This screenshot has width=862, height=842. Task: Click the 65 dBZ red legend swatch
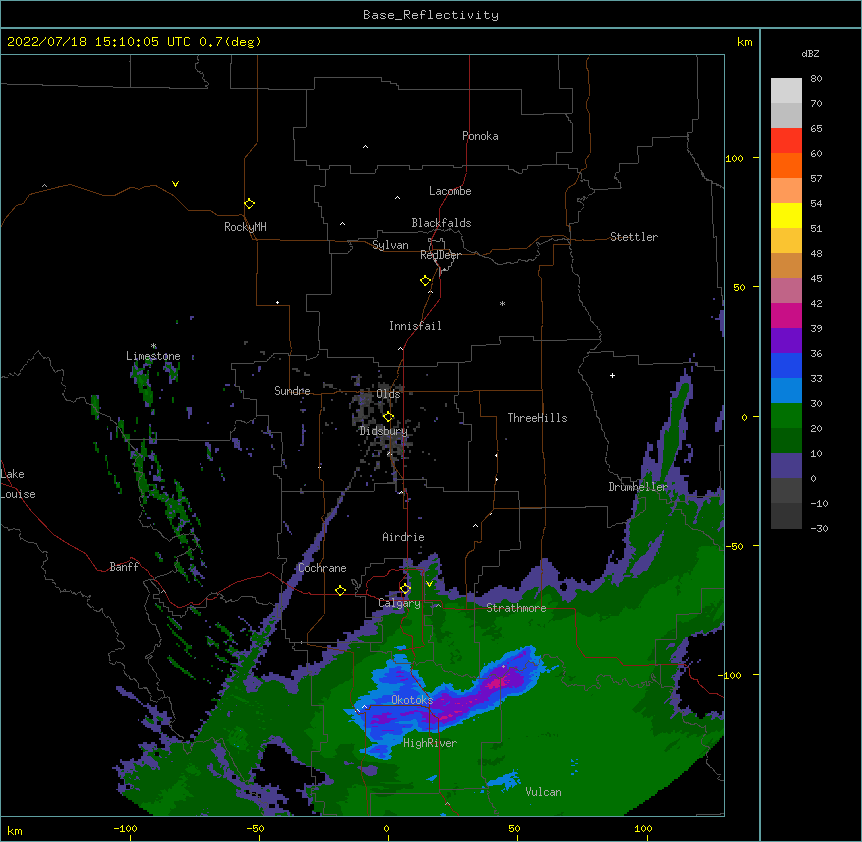(x=786, y=141)
